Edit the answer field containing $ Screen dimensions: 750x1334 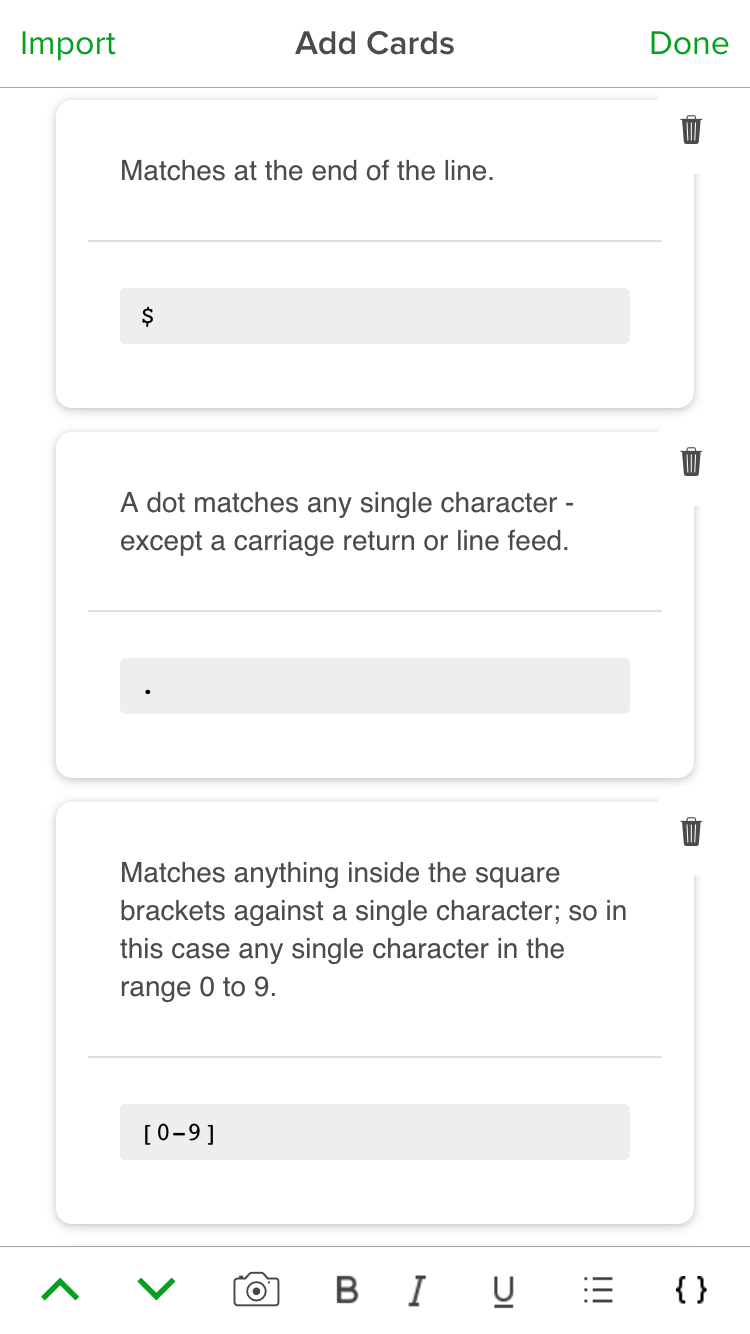coord(375,315)
